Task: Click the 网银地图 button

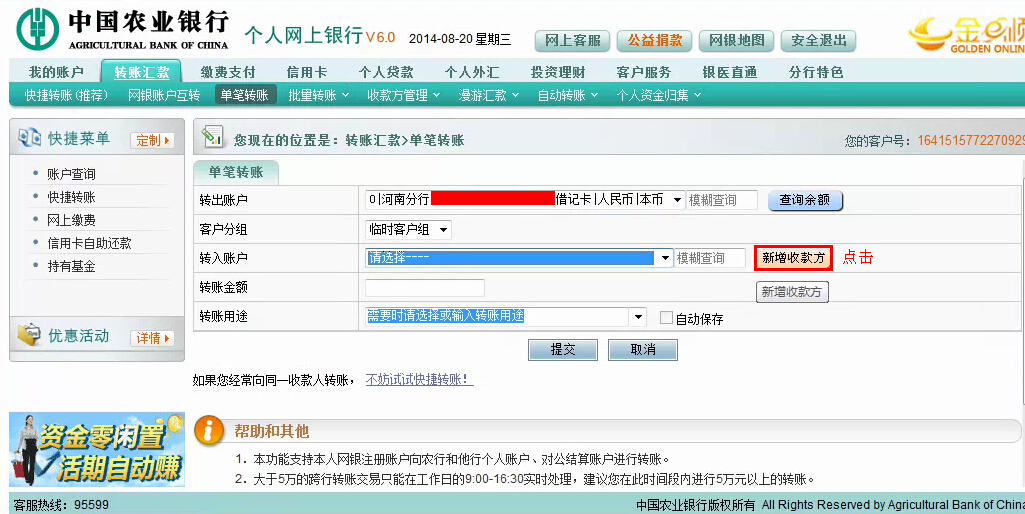Action: coord(737,41)
